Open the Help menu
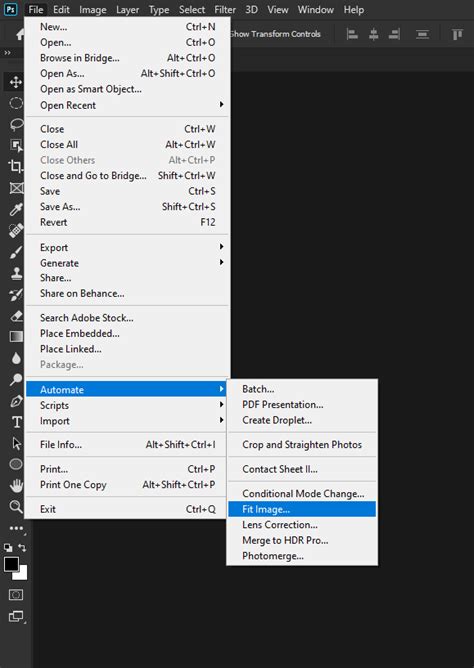Screen dimensions: 474x668 [353, 9]
